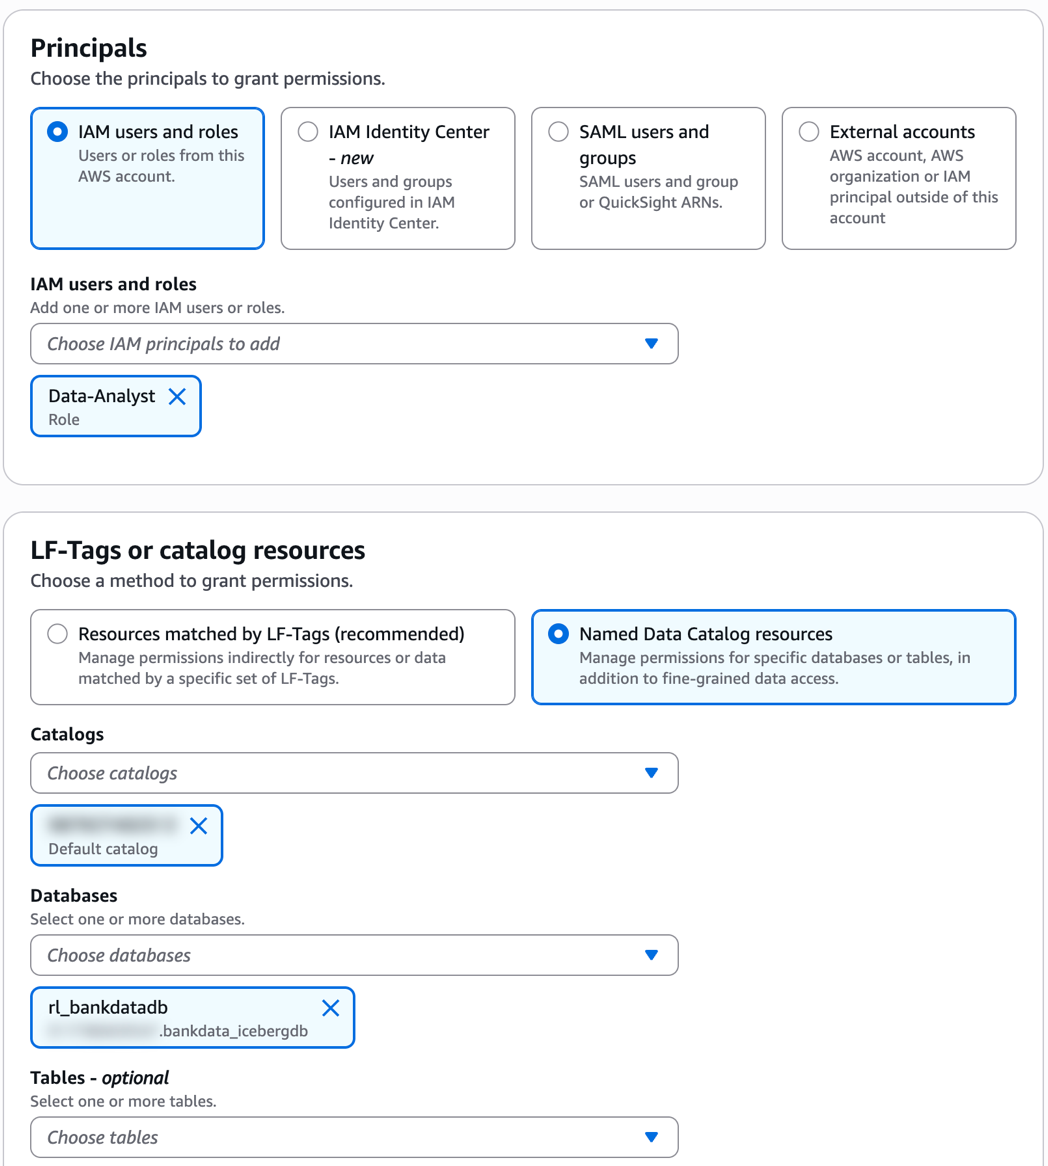Select SAML users and groups radio
1048x1166 pixels.
(559, 132)
